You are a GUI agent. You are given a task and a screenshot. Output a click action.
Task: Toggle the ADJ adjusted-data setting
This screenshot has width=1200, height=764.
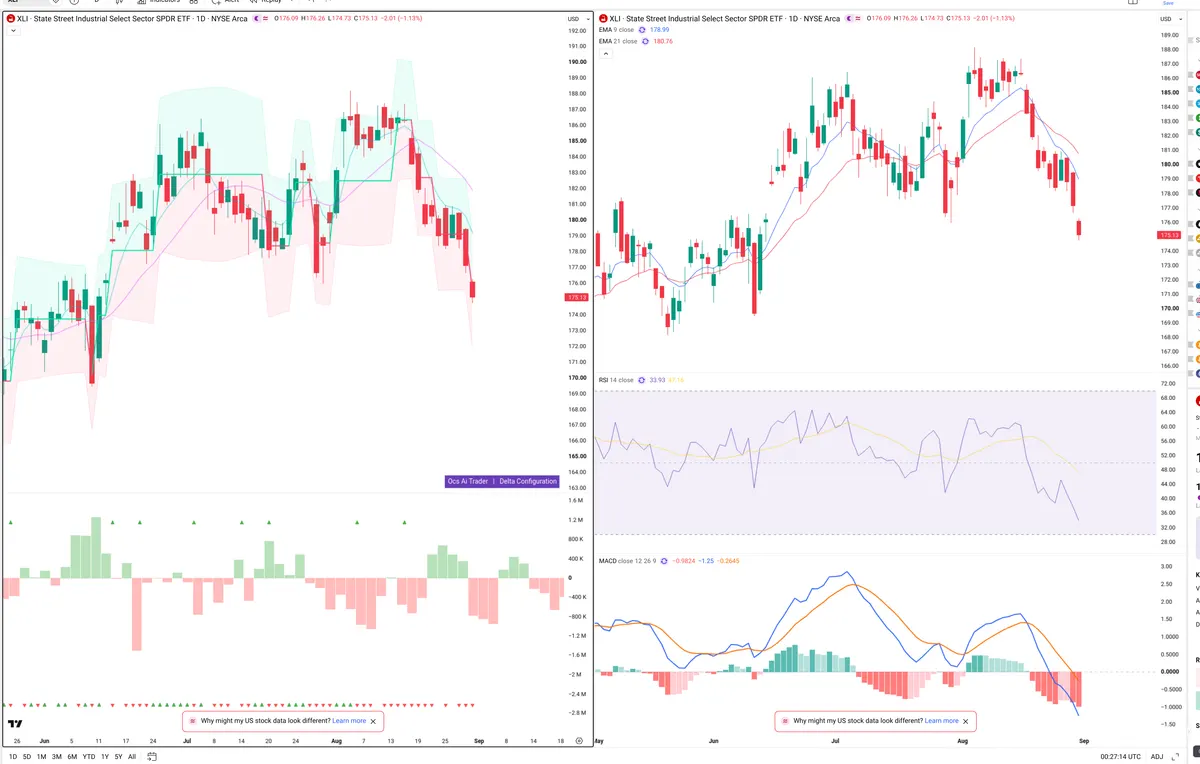point(1158,757)
